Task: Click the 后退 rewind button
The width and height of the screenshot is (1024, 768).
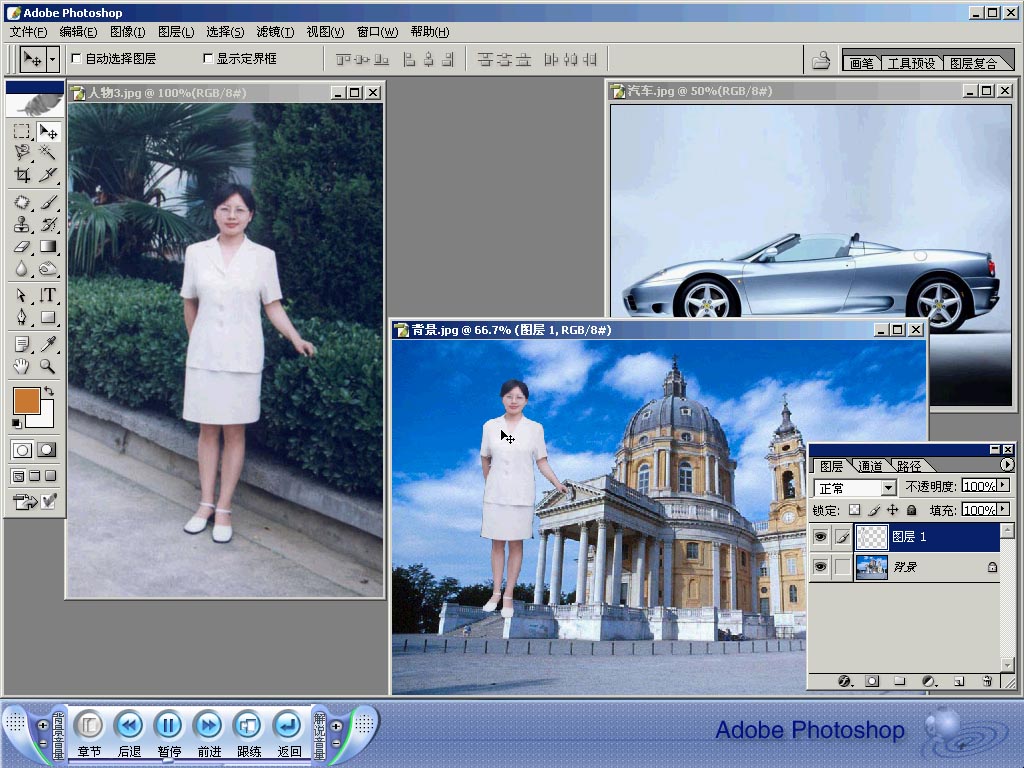Action: 129,725
